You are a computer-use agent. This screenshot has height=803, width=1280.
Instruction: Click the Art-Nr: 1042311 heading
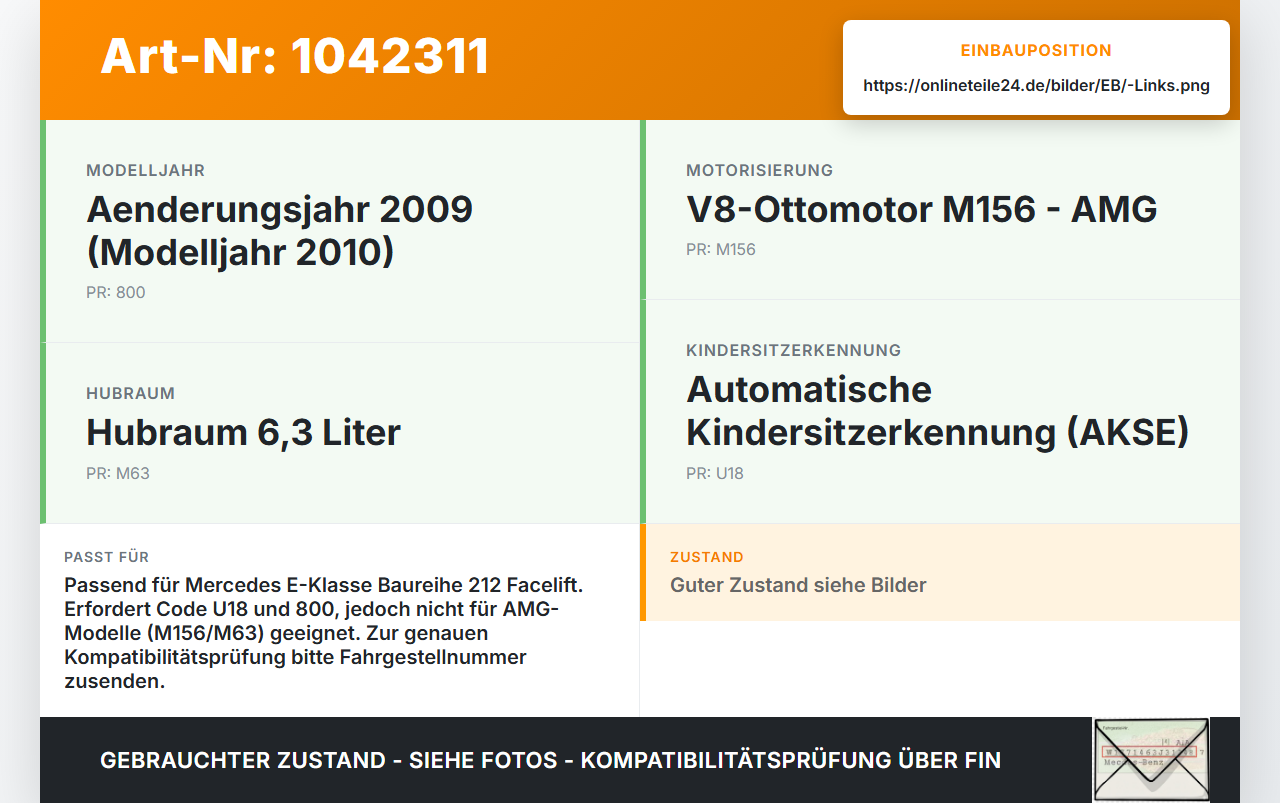(x=295, y=56)
